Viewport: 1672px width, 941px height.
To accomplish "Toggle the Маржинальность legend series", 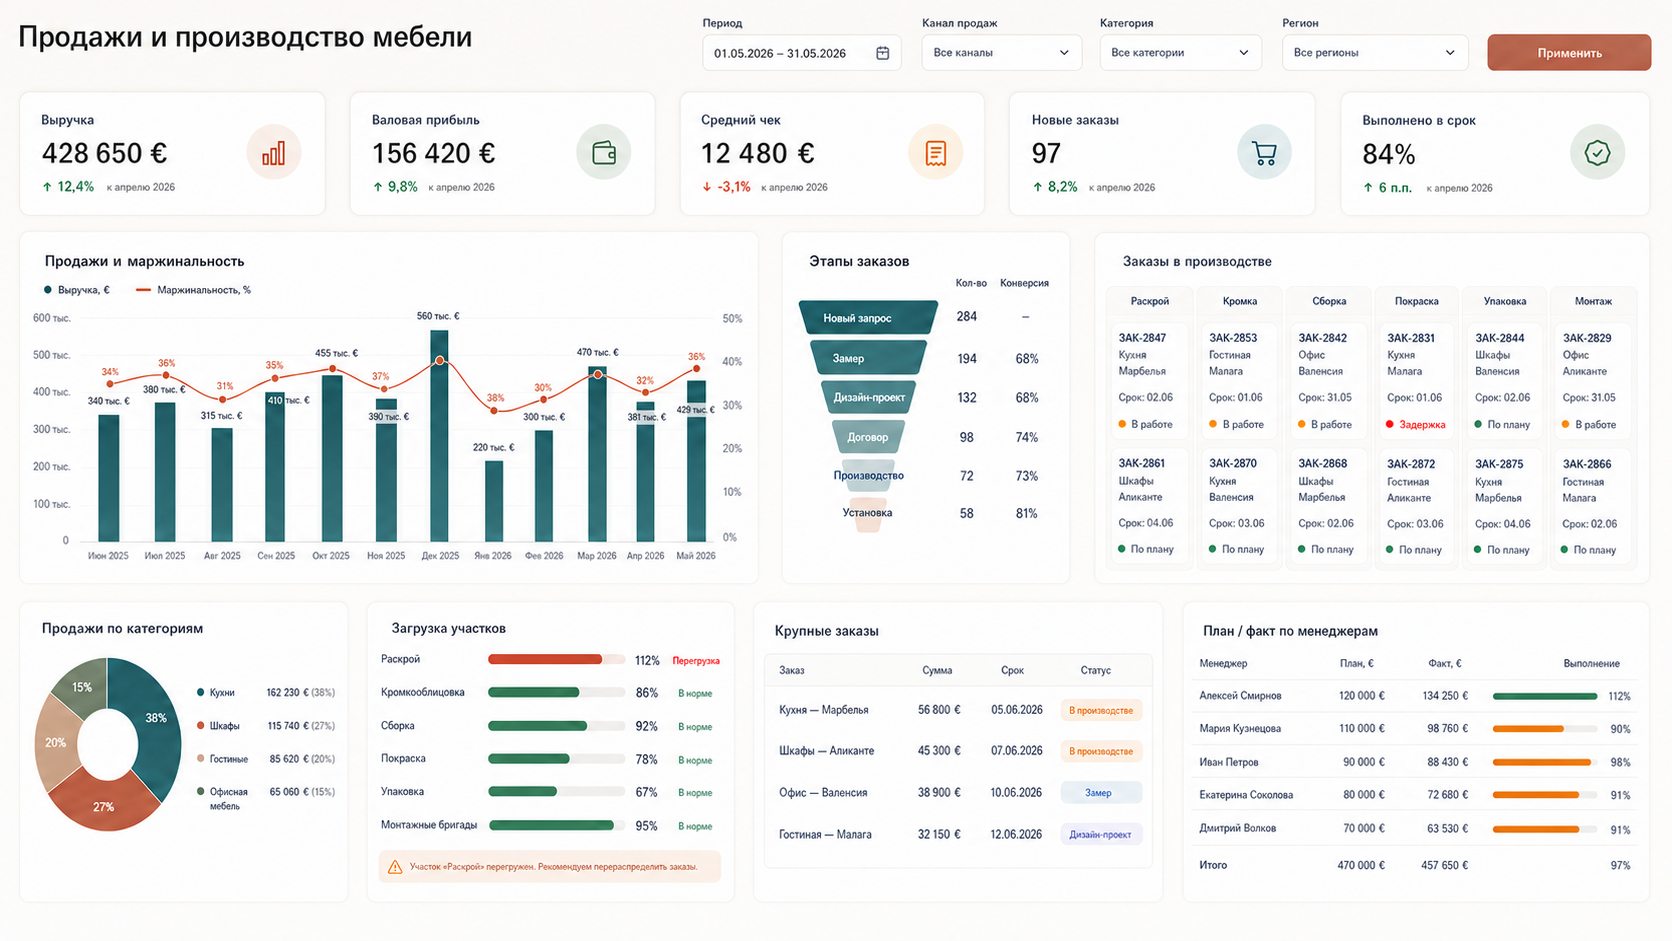I will point(193,290).
